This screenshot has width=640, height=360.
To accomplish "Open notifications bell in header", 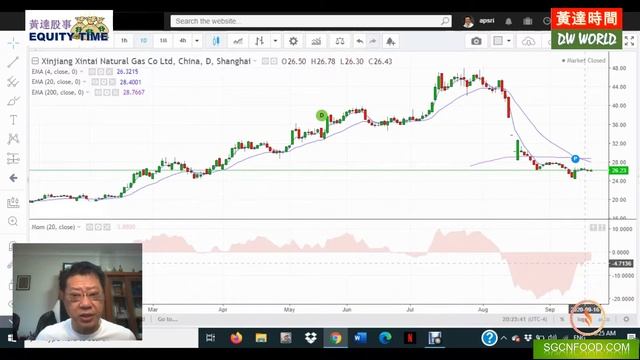I will (508, 21).
